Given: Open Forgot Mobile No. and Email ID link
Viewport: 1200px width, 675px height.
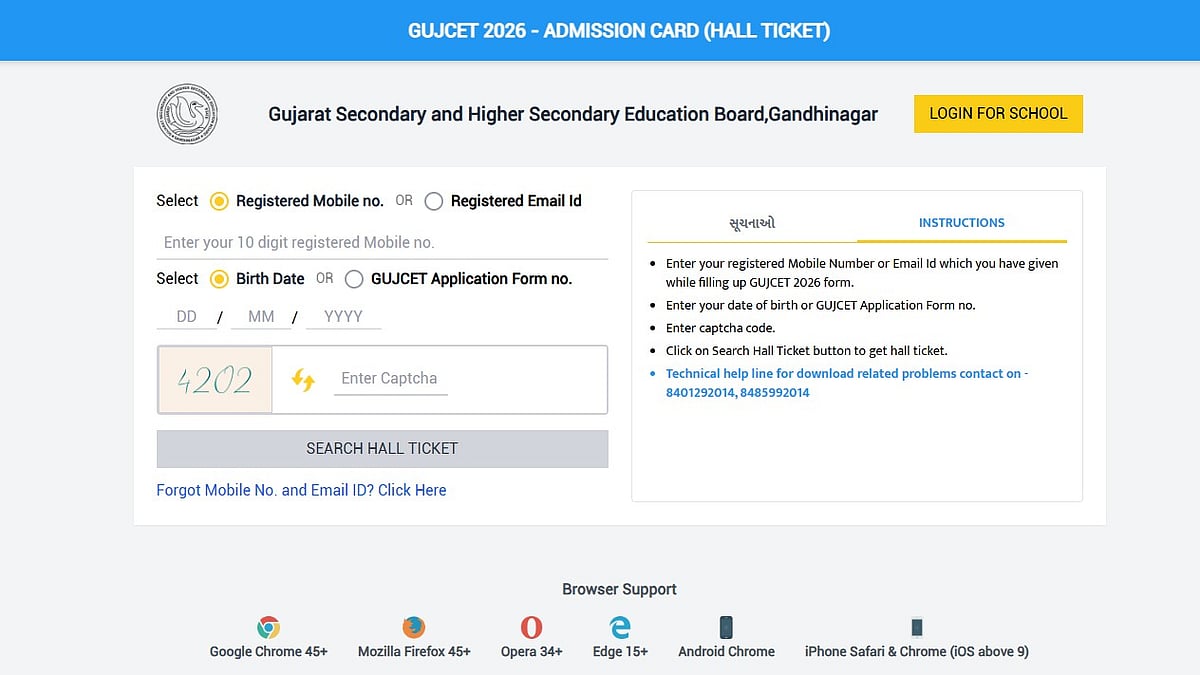Looking at the screenshot, I should (x=301, y=490).
